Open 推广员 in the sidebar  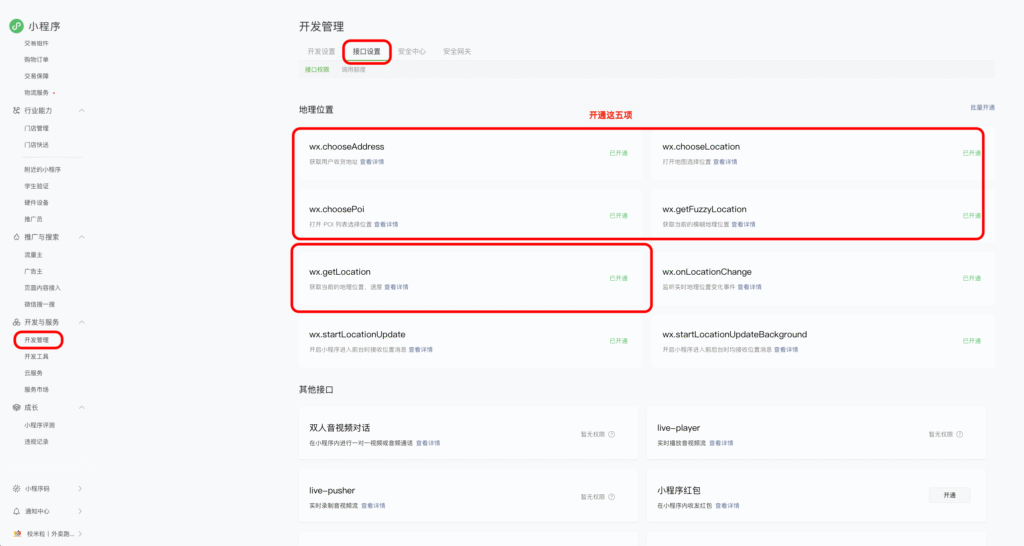pos(33,219)
